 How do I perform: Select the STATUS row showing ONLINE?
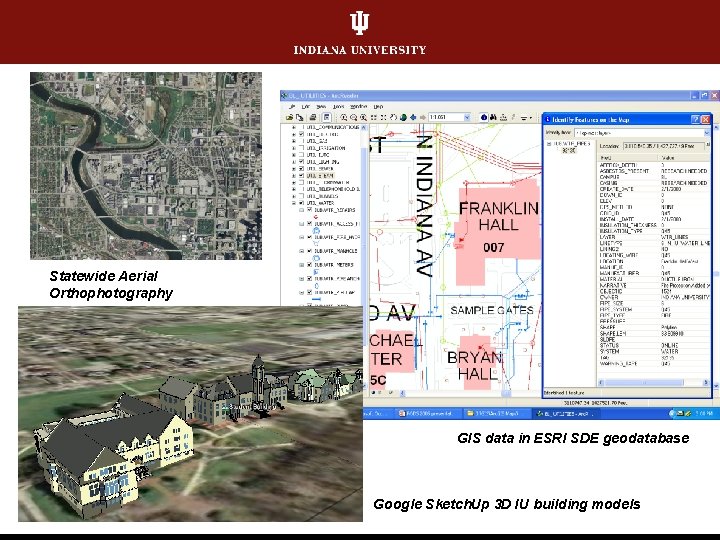pos(654,345)
